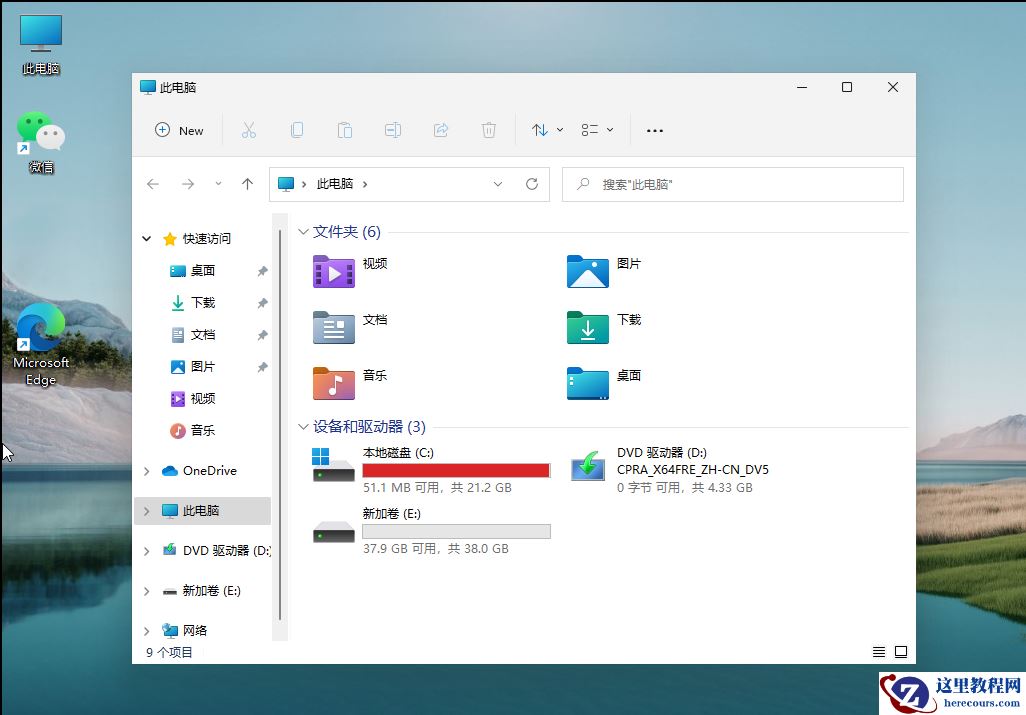
Task: Collapse the 快速访问 section chevron
Action: point(145,238)
